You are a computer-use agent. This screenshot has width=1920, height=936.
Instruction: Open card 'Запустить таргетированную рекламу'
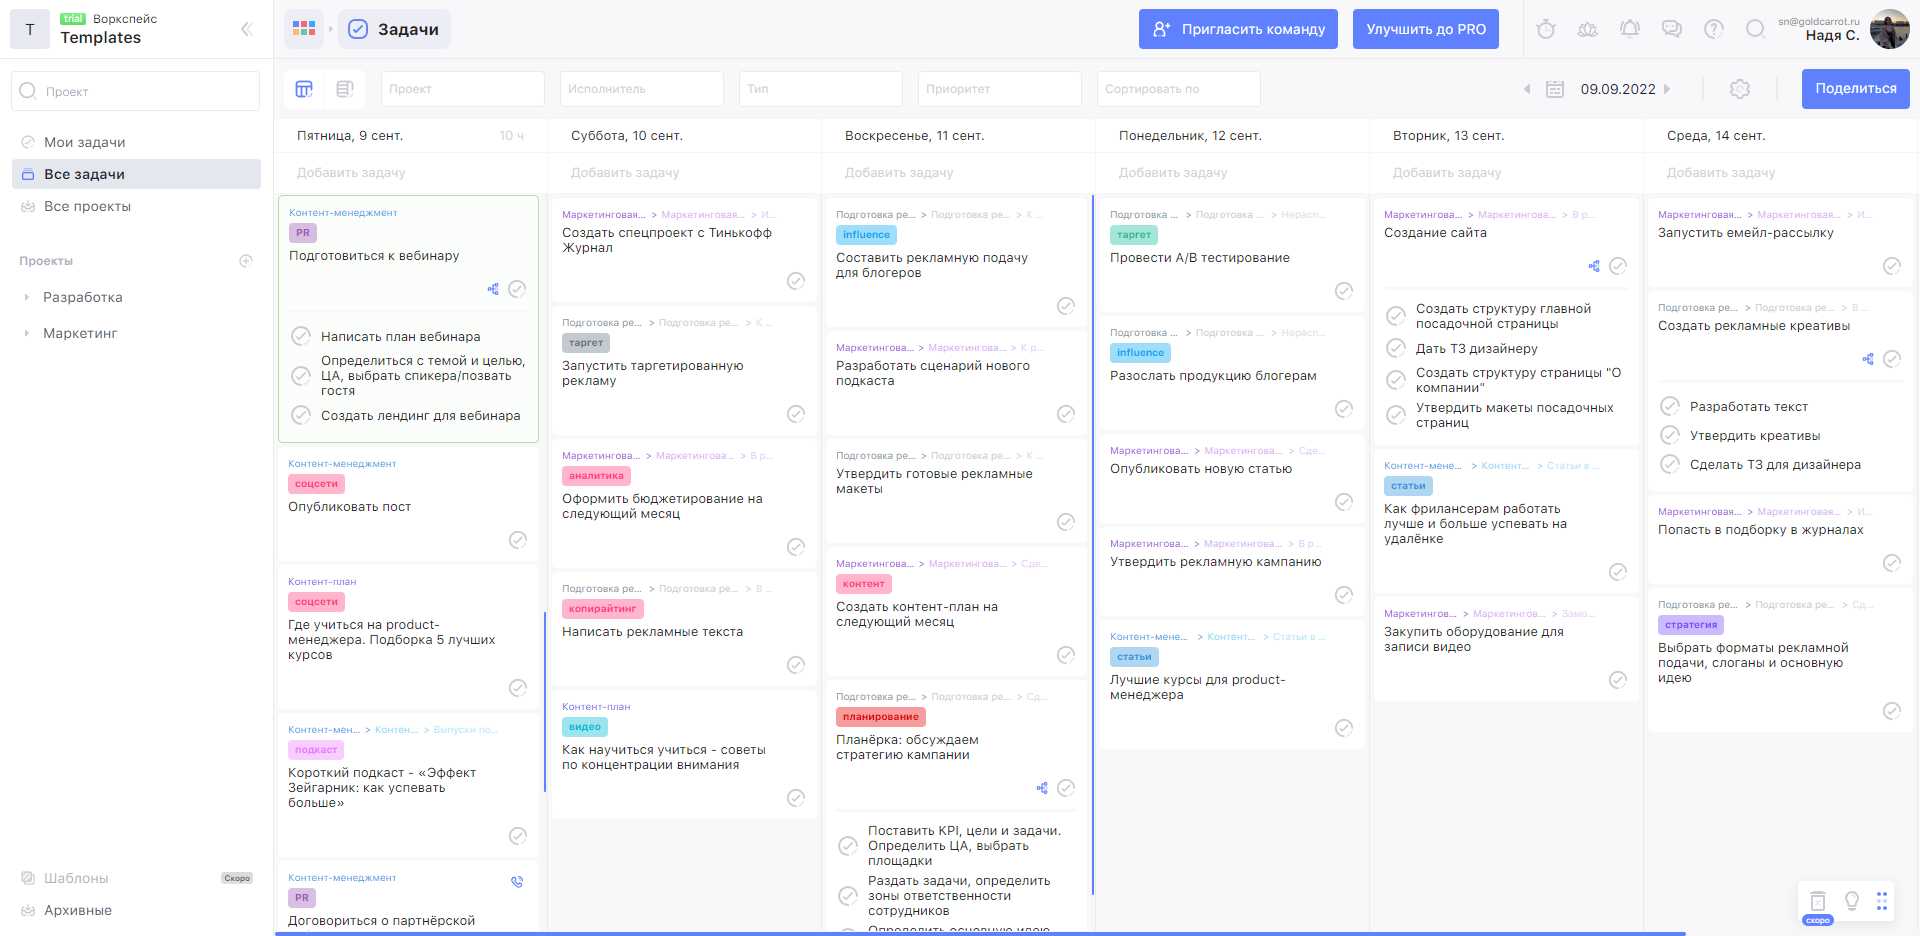pos(684,372)
